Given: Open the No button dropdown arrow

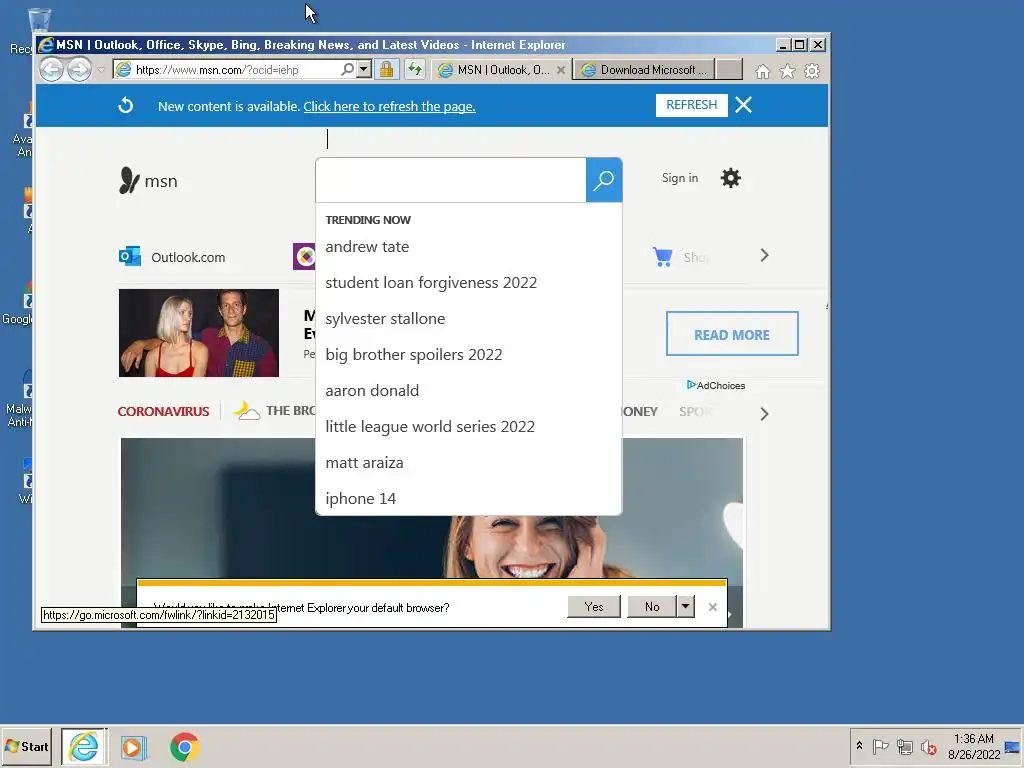Looking at the screenshot, I should click(x=686, y=607).
